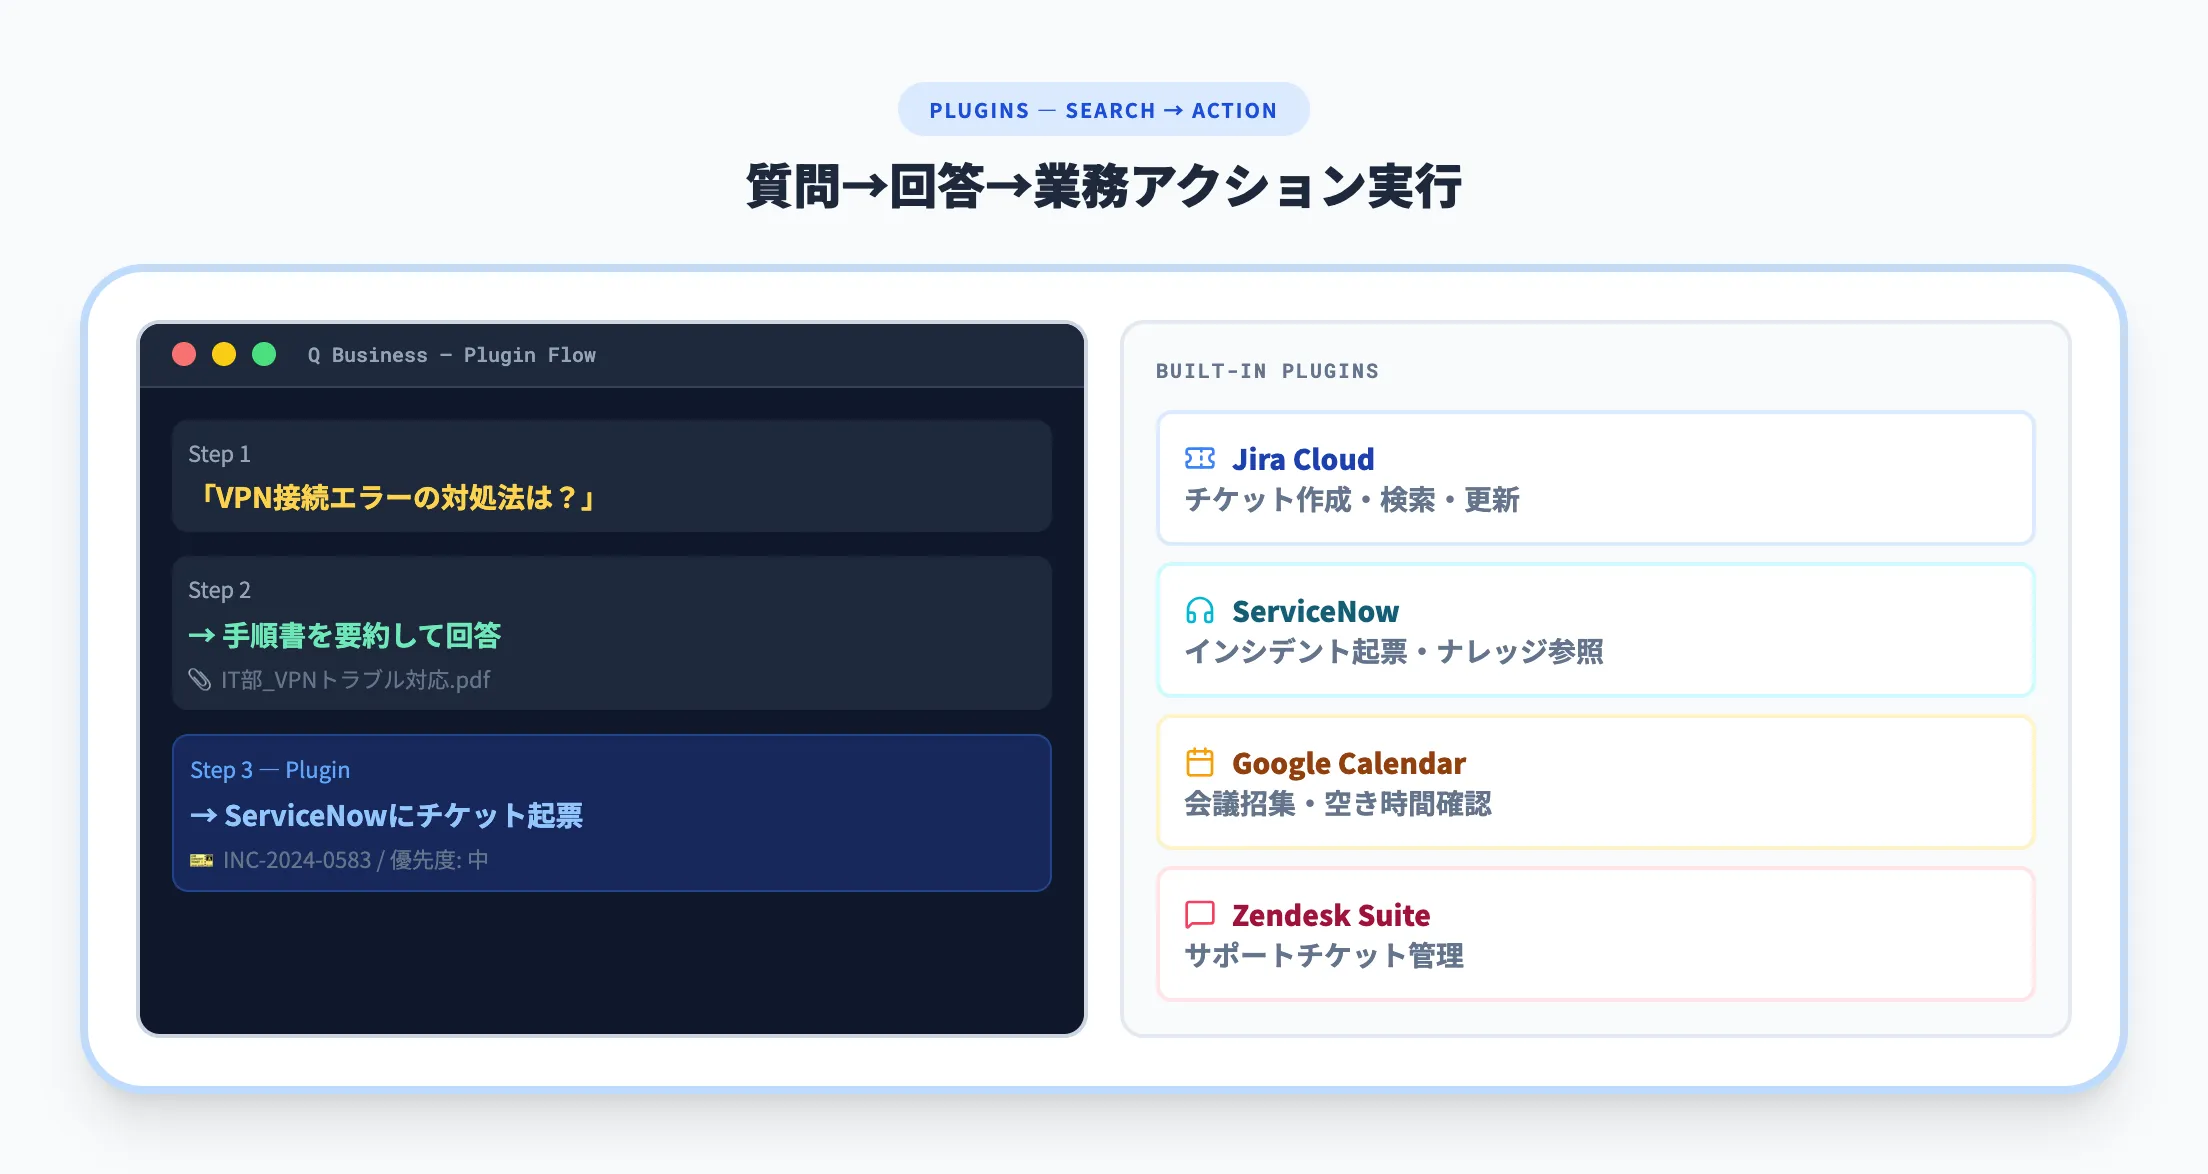This screenshot has height=1174, width=2208.
Task: Click the Q Business – Plugin Flow title bar
Action: [x=452, y=354]
